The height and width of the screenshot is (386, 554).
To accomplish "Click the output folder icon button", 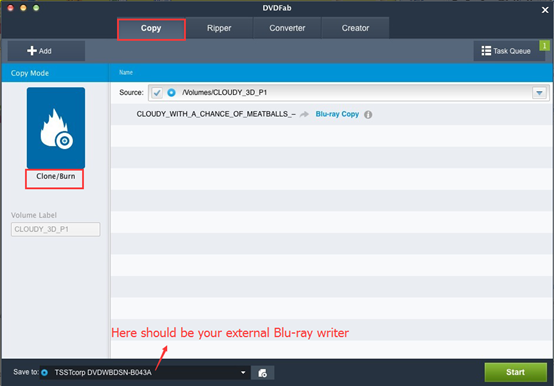I will click(x=262, y=373).
